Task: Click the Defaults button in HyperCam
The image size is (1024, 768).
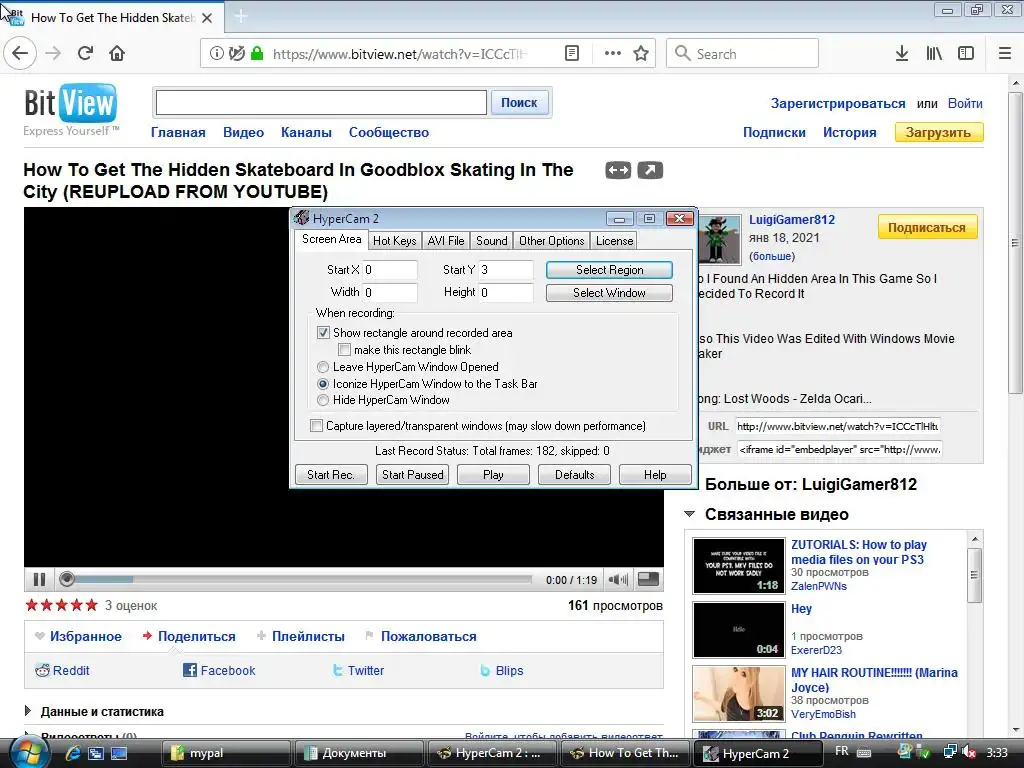Action: 575,475
